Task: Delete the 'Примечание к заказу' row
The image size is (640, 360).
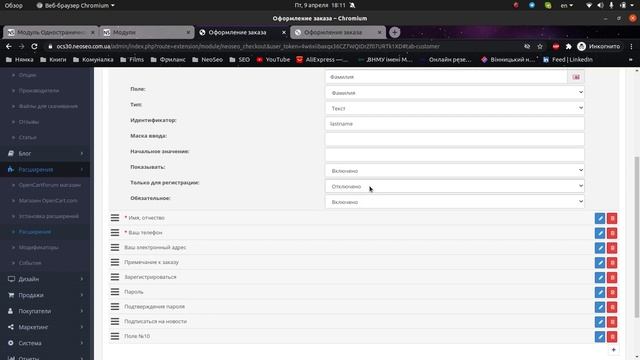Action: (612, 262)
